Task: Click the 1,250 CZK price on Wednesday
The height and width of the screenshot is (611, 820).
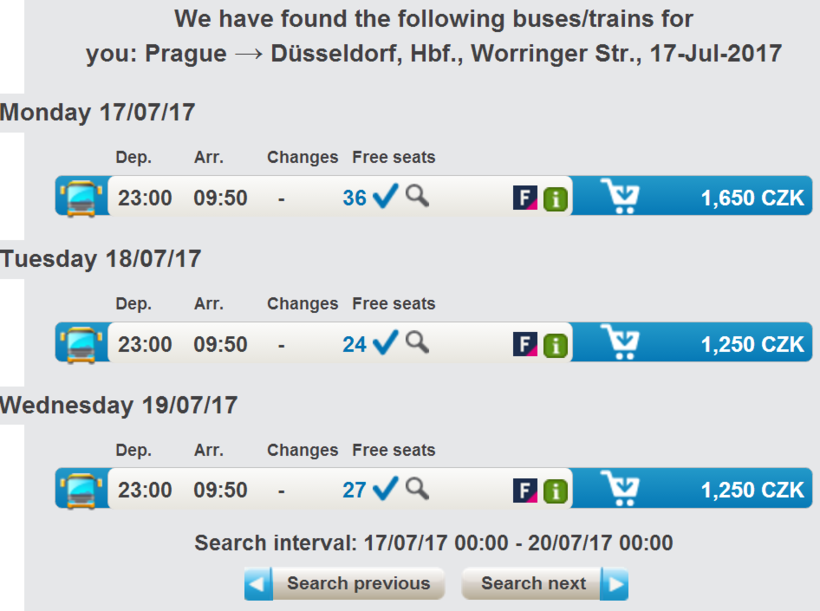Action: (752, 490)
